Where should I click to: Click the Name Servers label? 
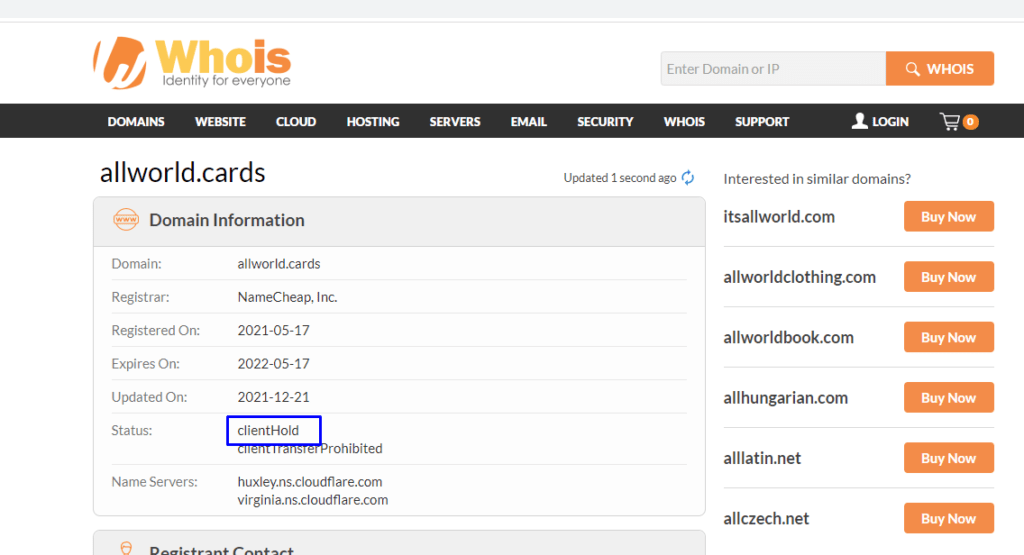(154, 482)
